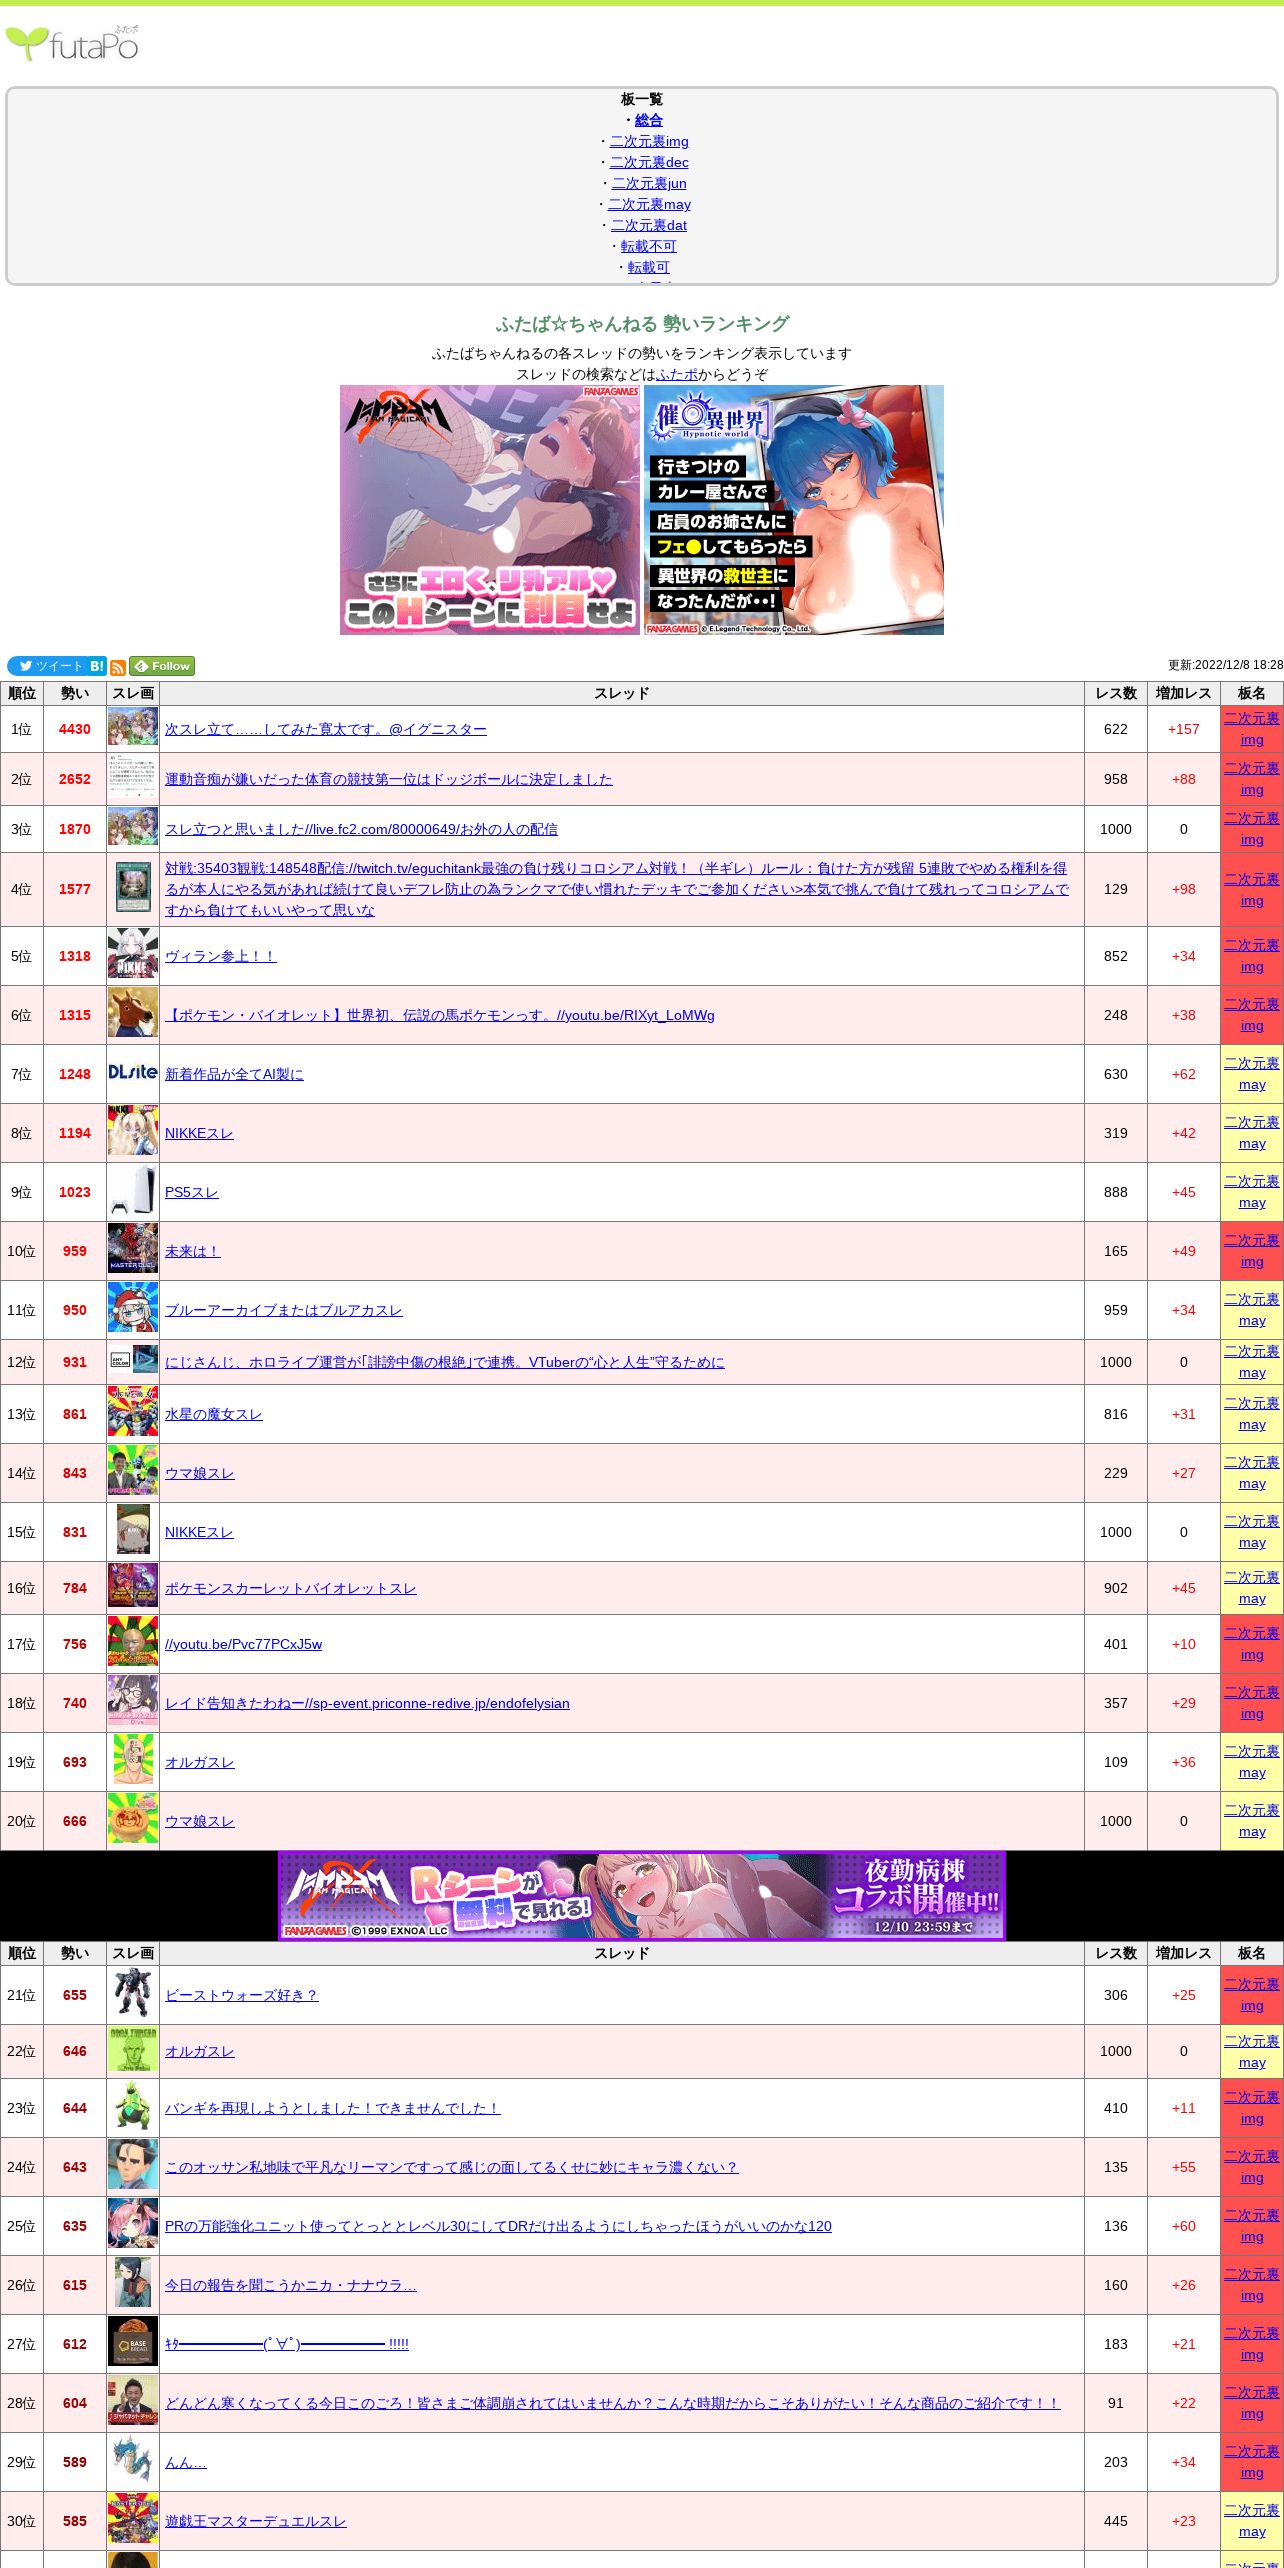
Task: Click the green Feedly Follow button
Action: coord(162,666)
